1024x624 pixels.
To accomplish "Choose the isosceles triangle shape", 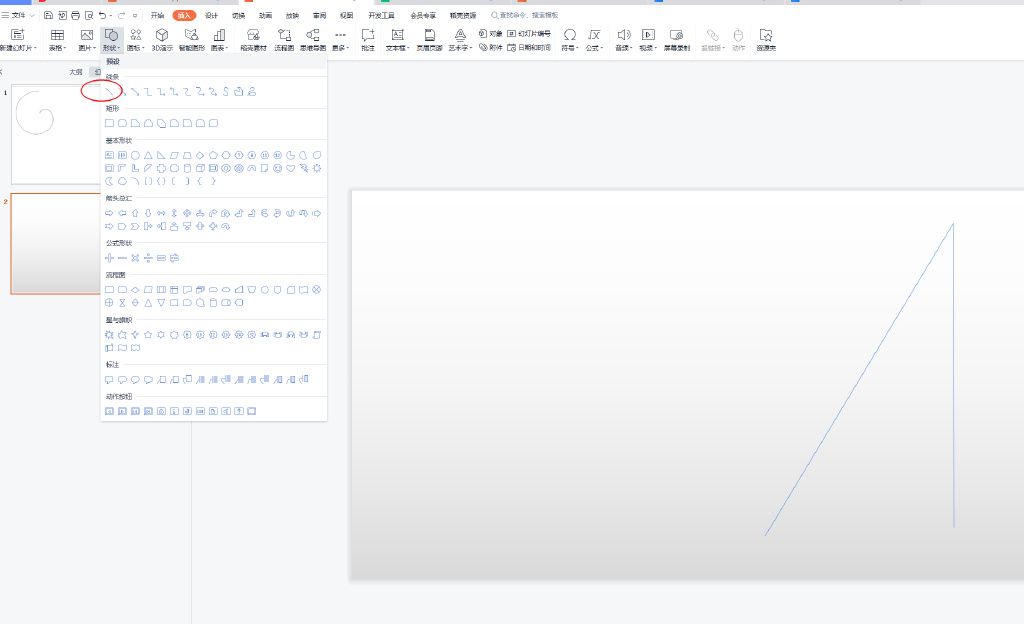I will pyautogui.click(x=148, y=155).
